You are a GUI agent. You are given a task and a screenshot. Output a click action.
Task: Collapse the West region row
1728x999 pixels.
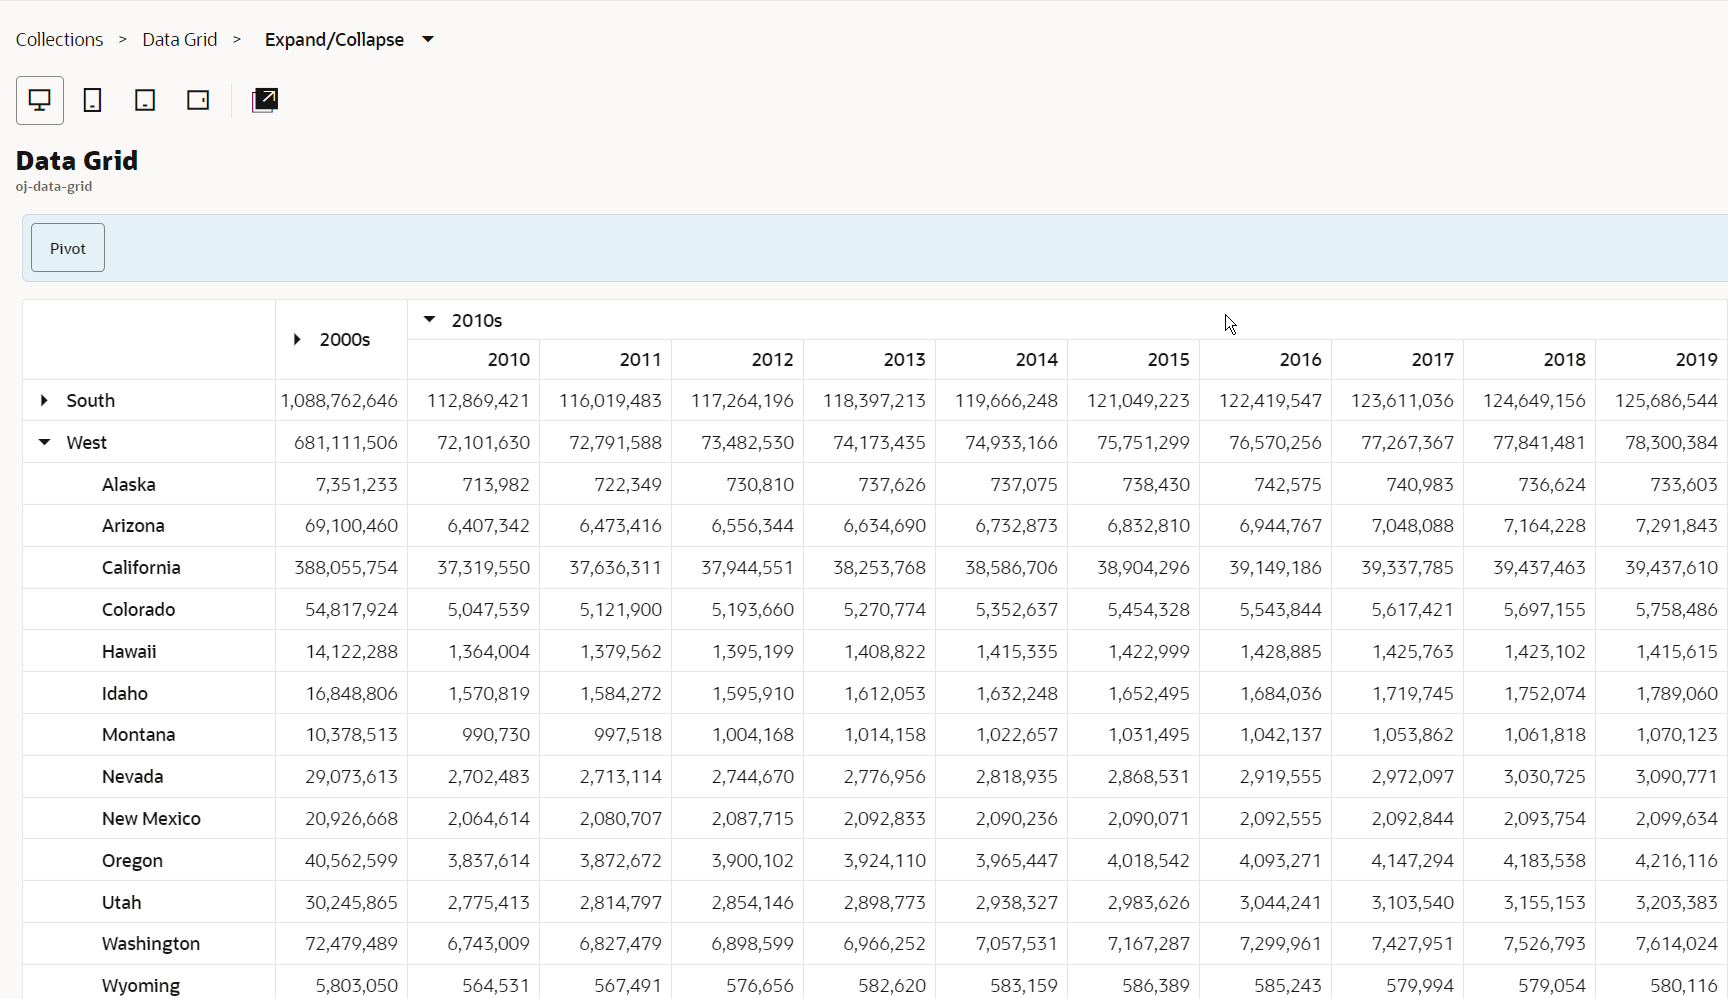click(x=44, y=442)
